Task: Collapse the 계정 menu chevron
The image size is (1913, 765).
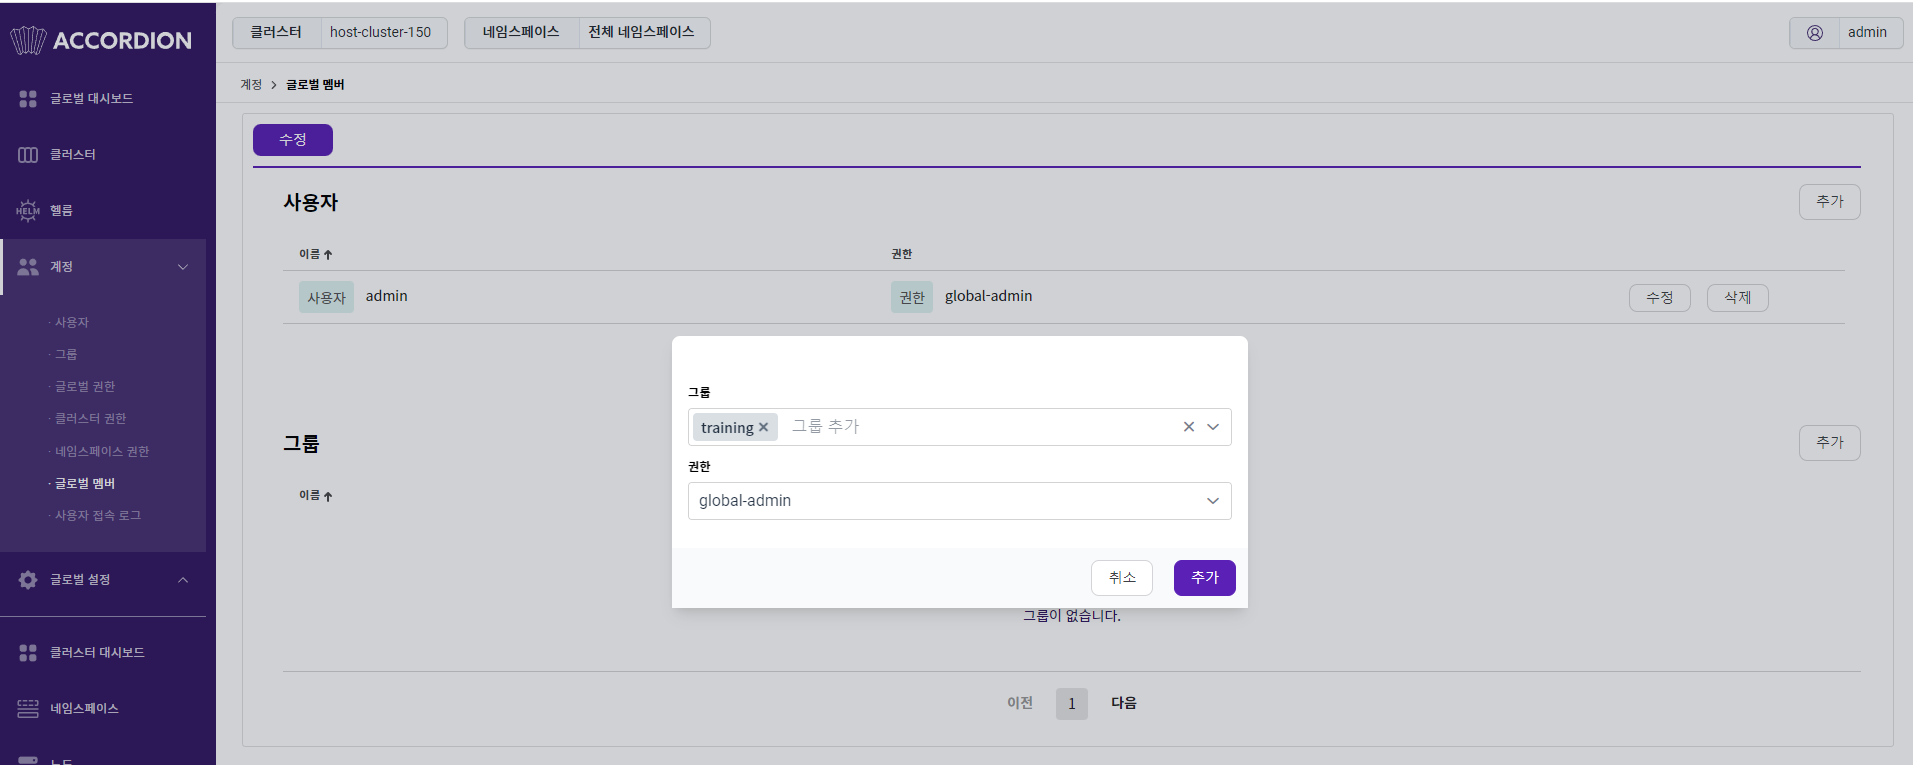Action: pos(183,267)
